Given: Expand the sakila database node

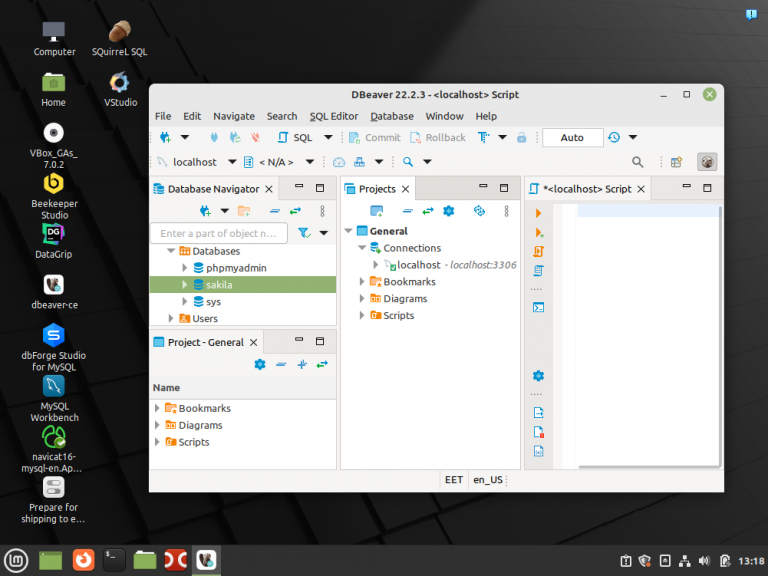Looking at the screenshot, I should coord(185,285).
